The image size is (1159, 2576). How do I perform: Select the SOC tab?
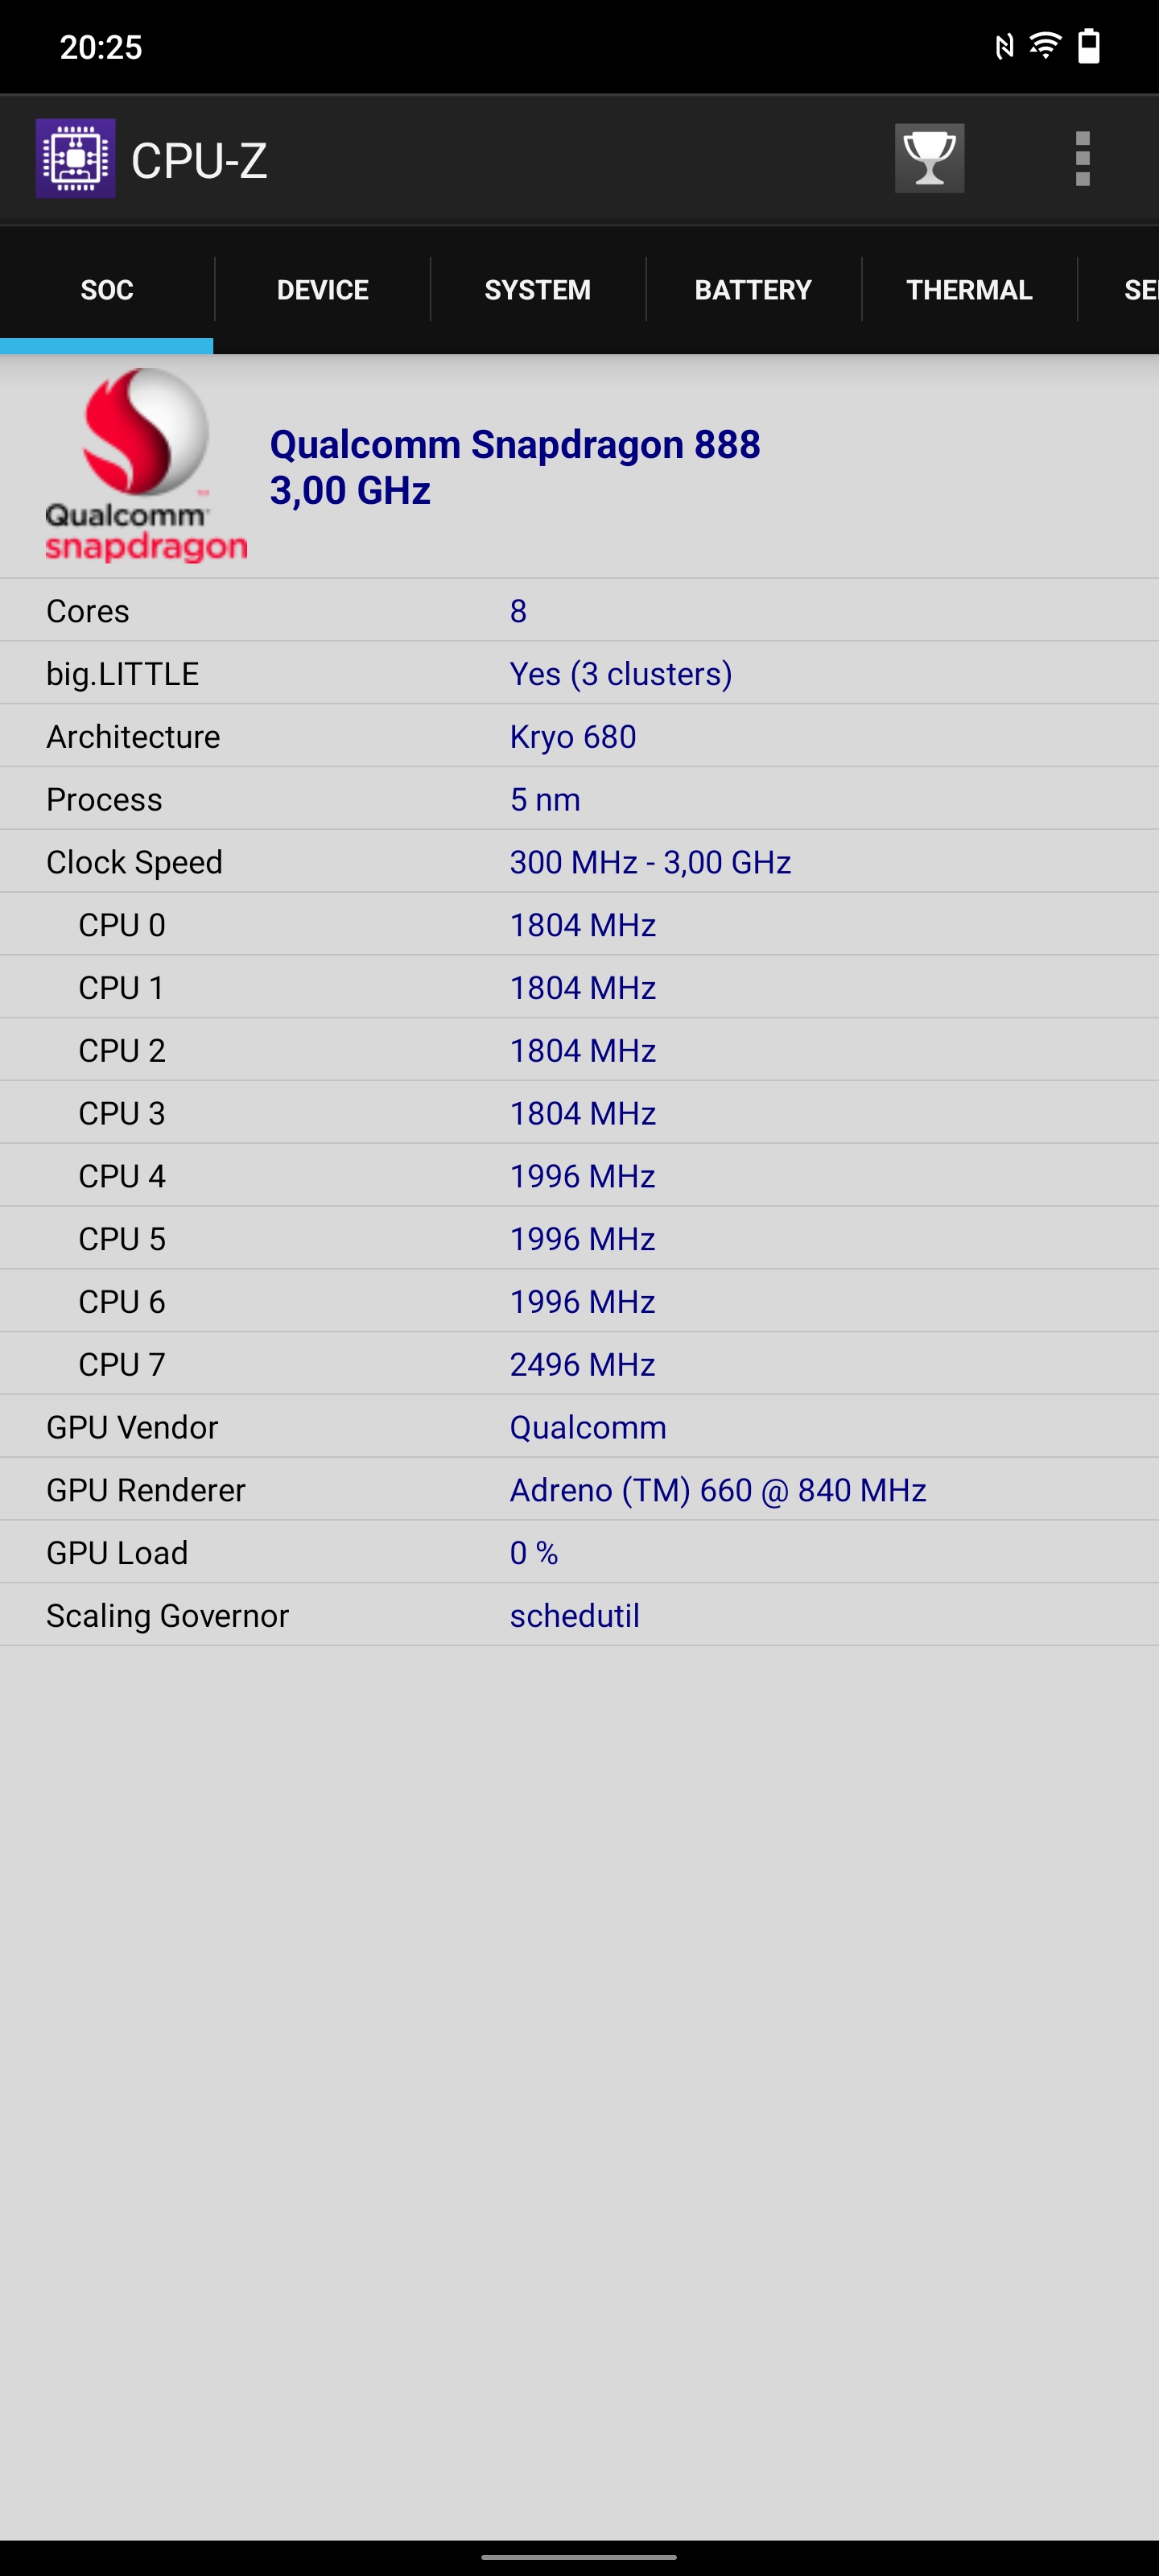click(x=107, y=290)
